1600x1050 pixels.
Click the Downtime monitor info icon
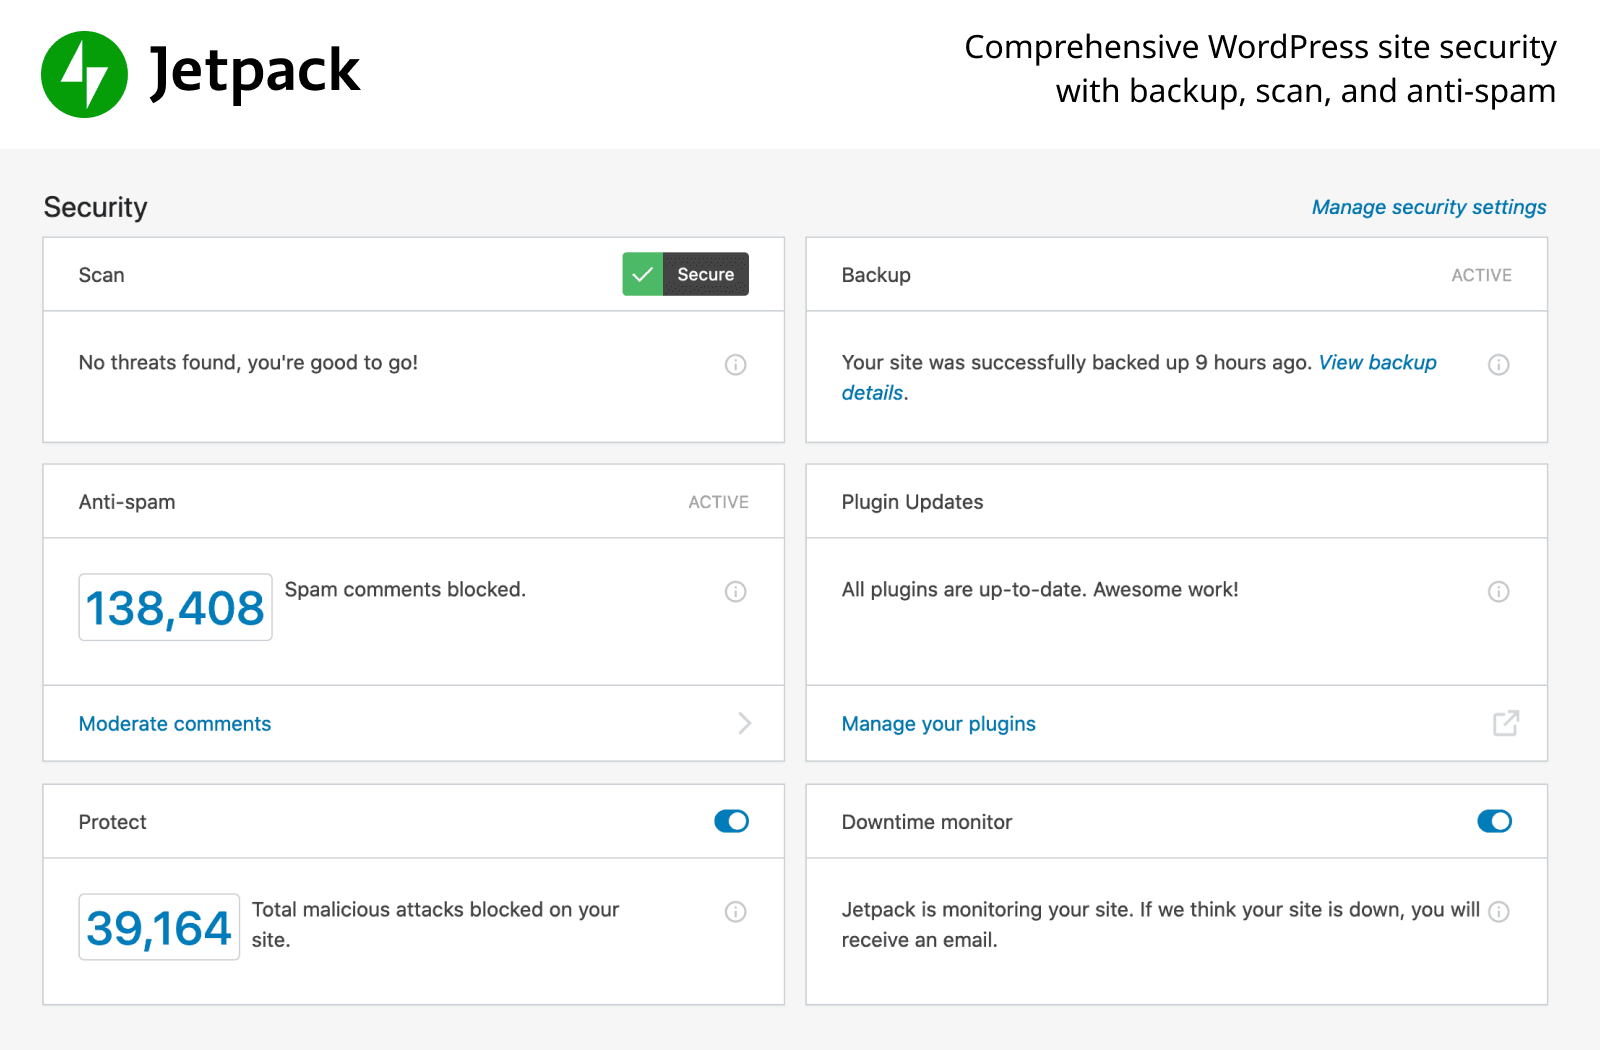tap(1498, 911)
